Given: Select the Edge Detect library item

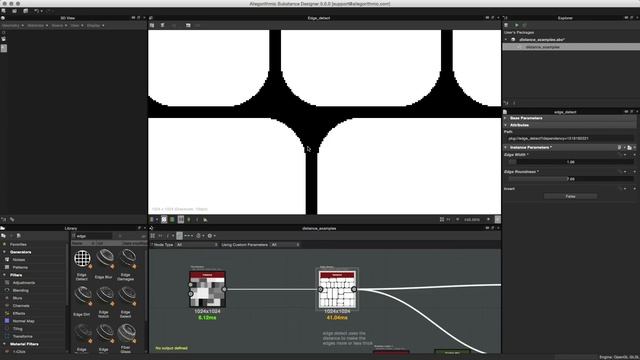Looking at the screenshot, I should 82,265.
